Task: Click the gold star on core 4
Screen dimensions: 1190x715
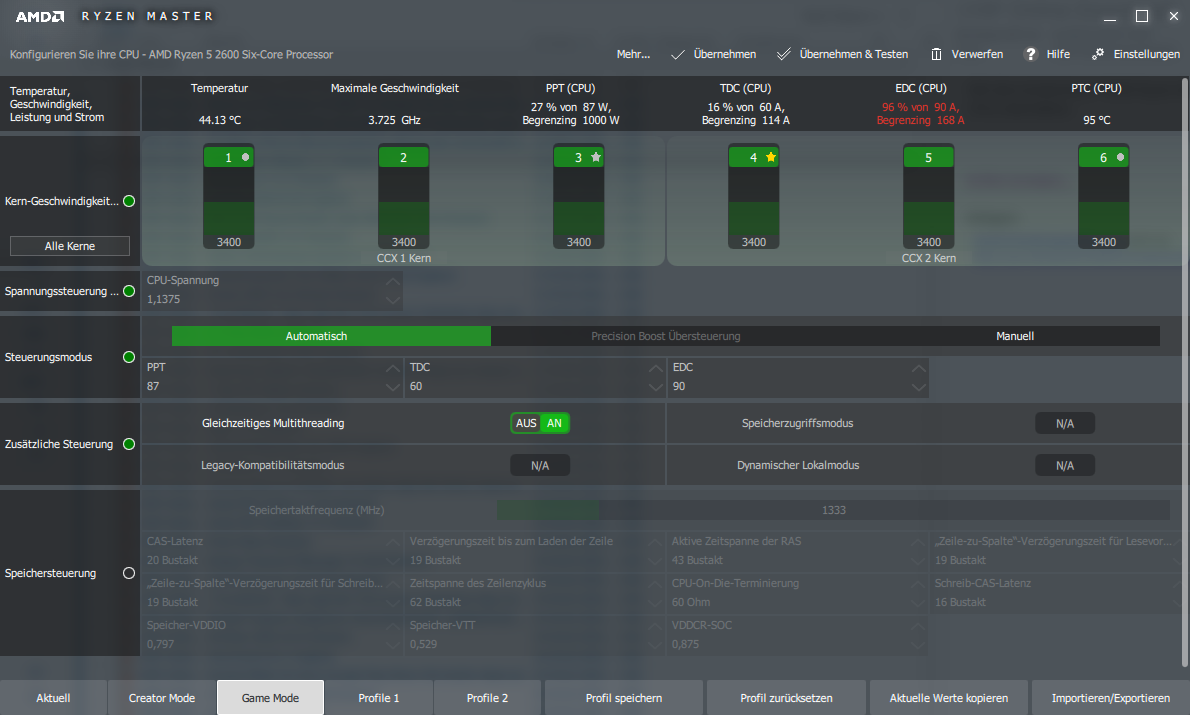Action: 770,157
